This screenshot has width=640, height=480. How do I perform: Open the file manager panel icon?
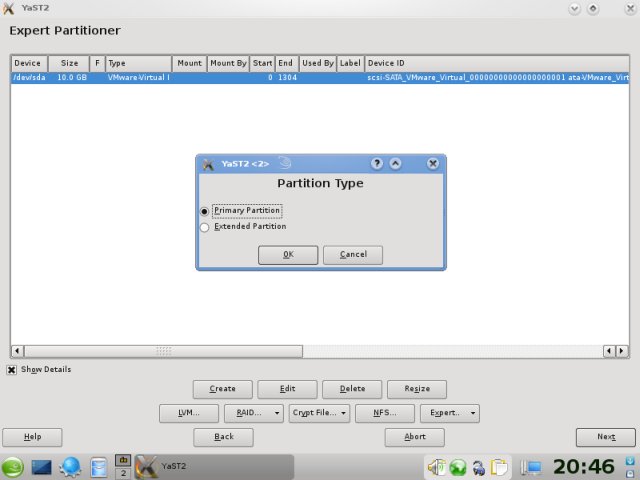point(98,468)
